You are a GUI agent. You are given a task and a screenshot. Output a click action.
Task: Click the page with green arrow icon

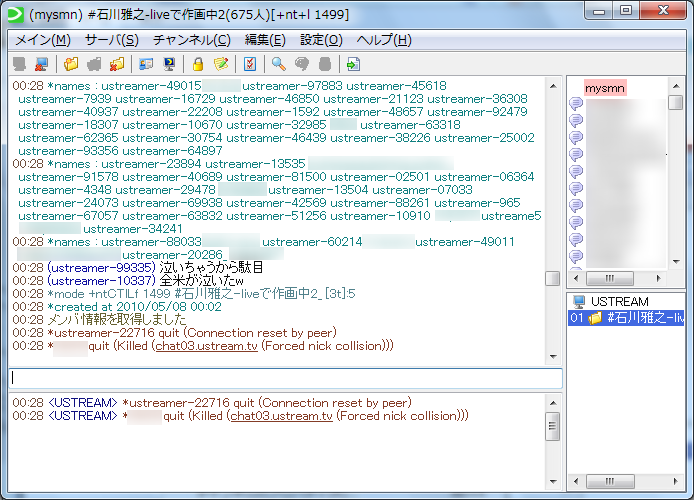[x=353, y=65]
